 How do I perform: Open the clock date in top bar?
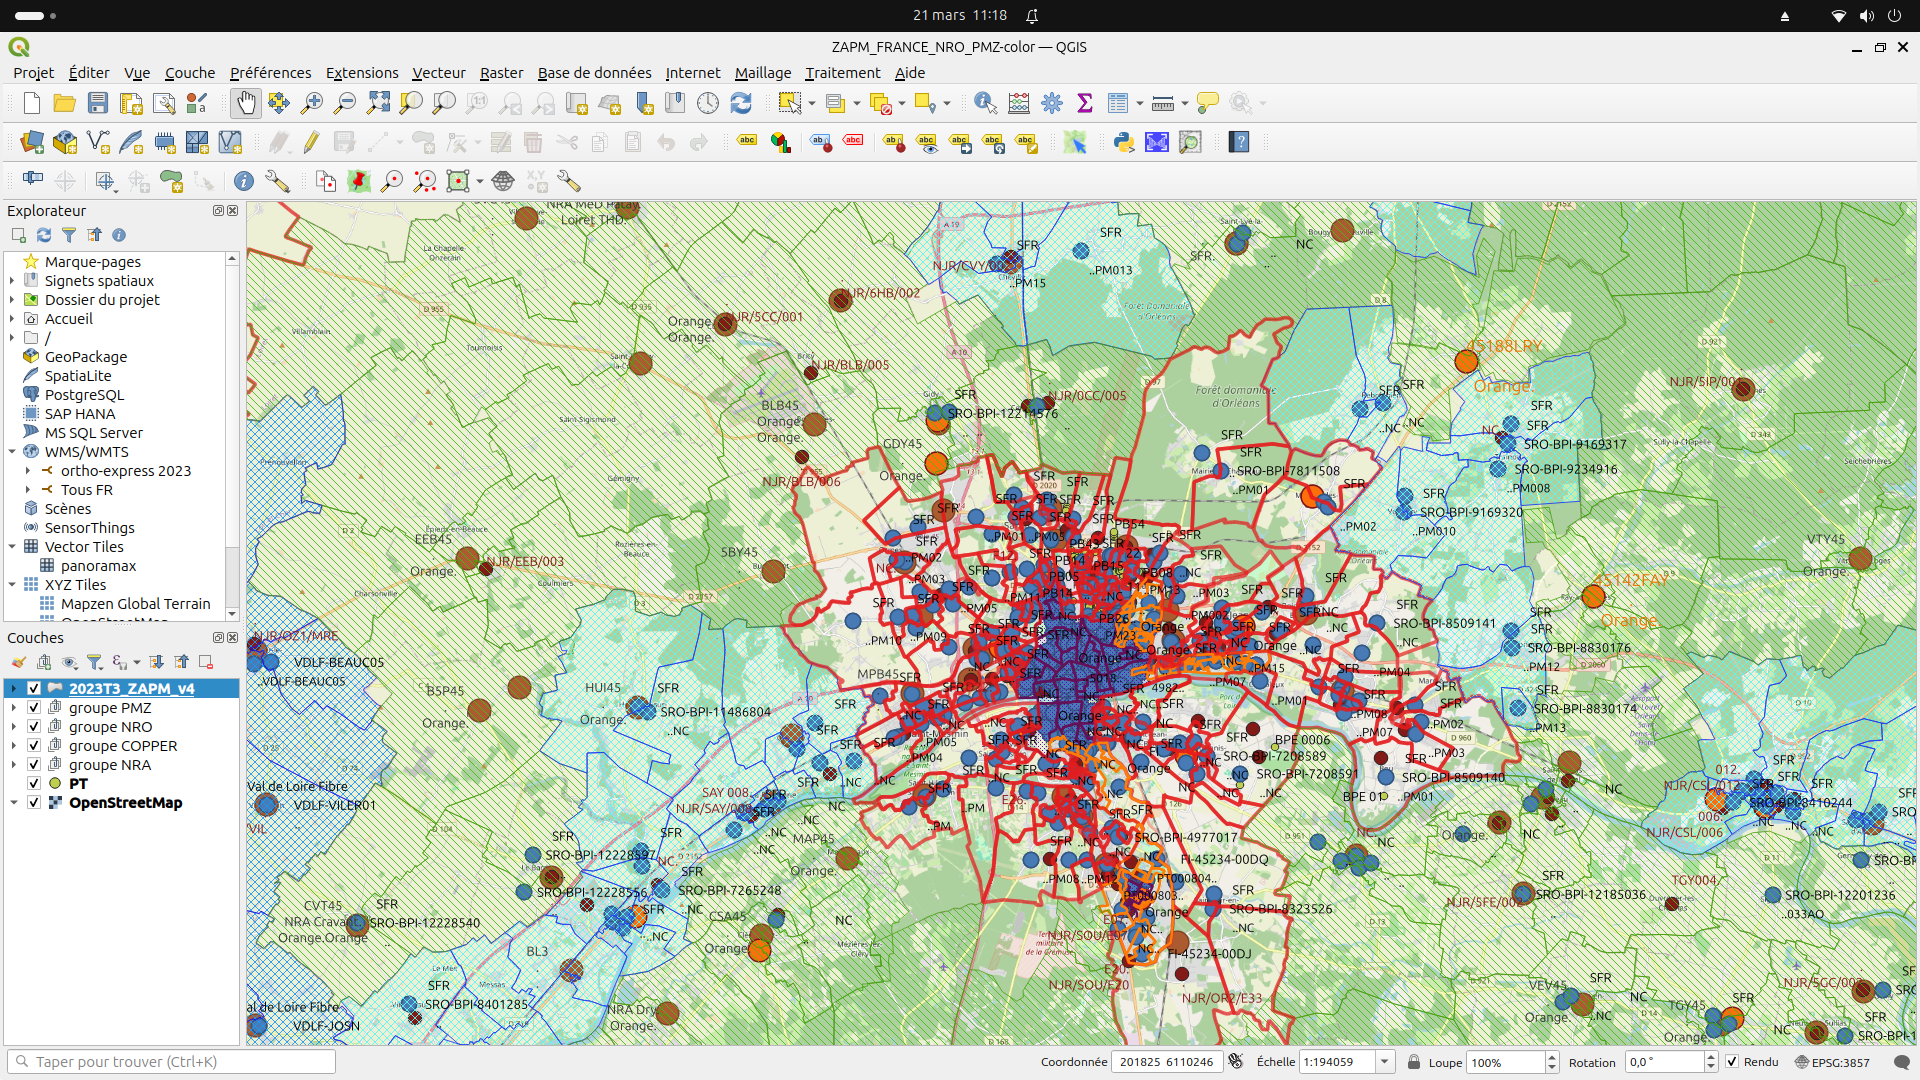click(x=959, y=15)
